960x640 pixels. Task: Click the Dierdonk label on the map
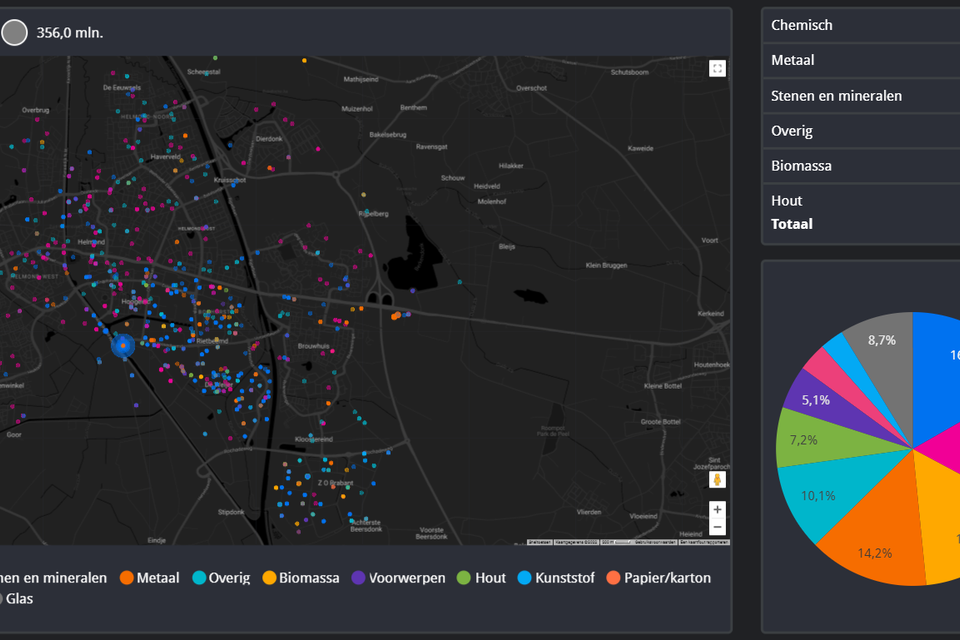pos(269,138)
